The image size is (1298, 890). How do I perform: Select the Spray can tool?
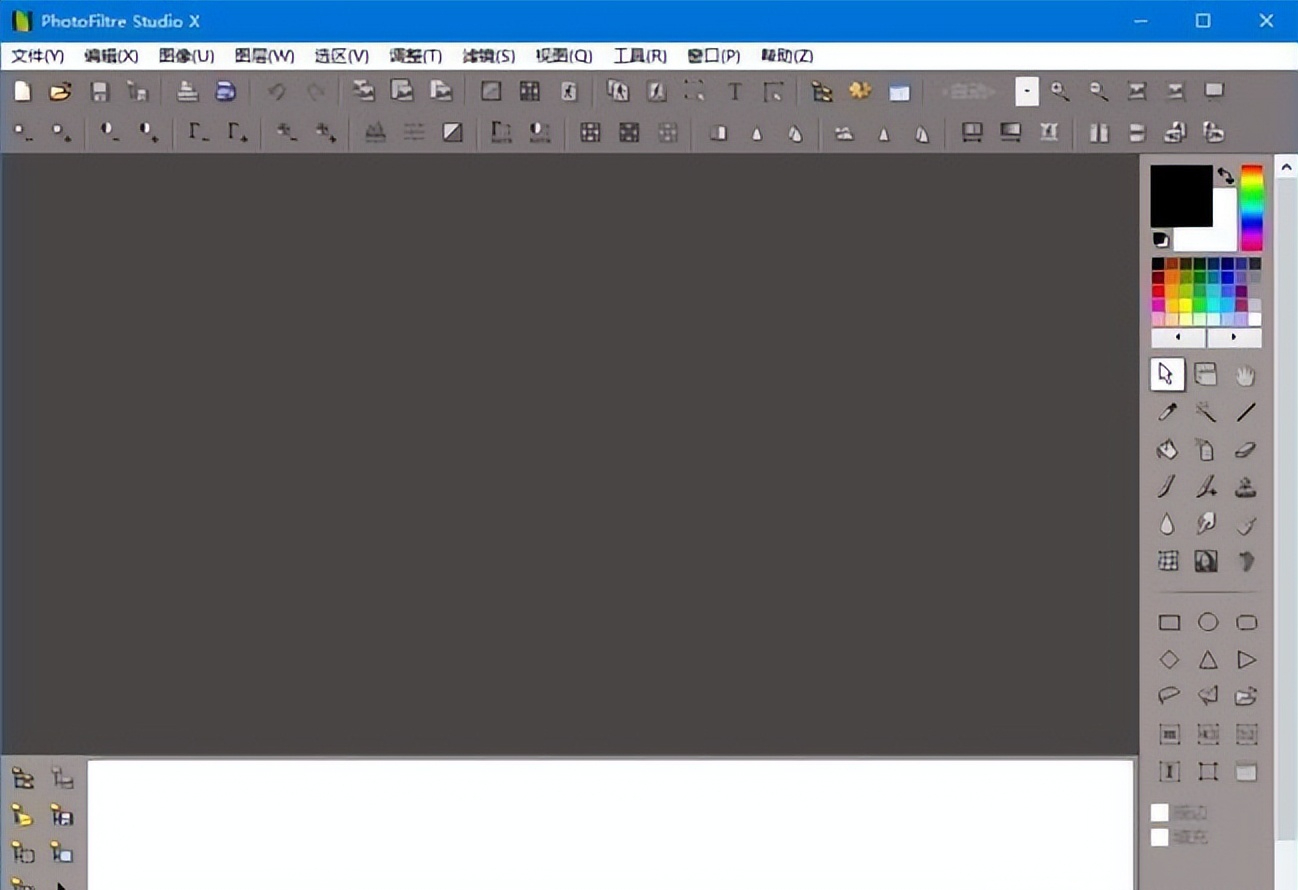(1206, 450)
